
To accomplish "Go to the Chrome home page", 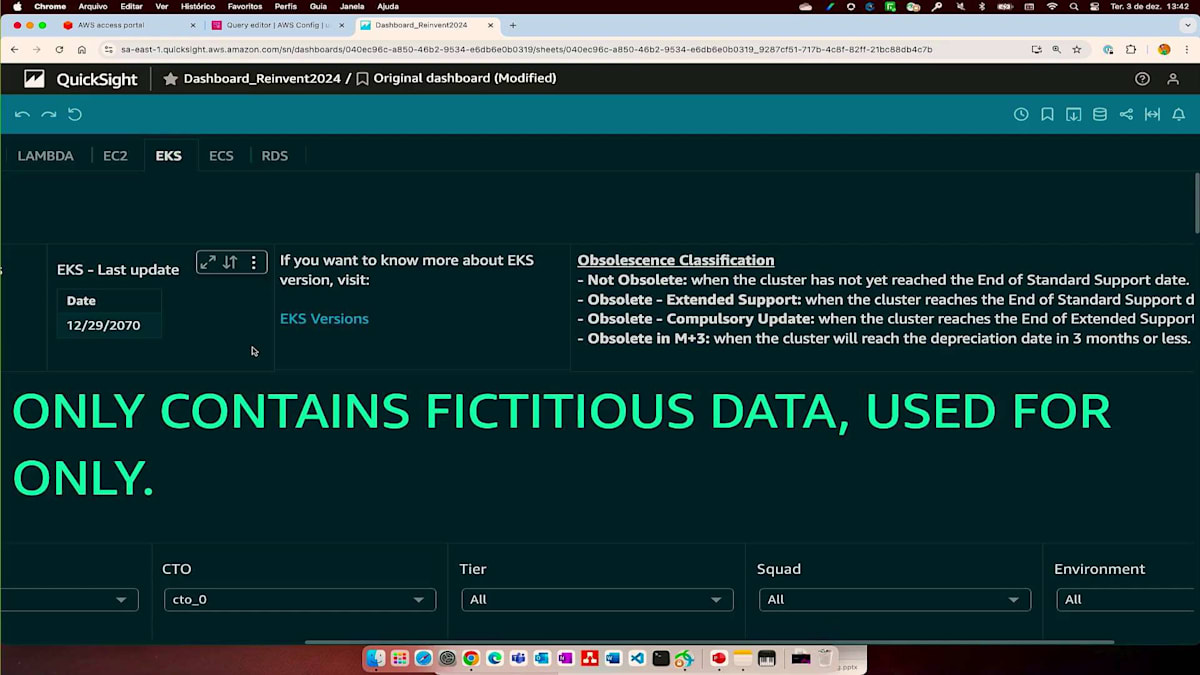I will [82, 49].
